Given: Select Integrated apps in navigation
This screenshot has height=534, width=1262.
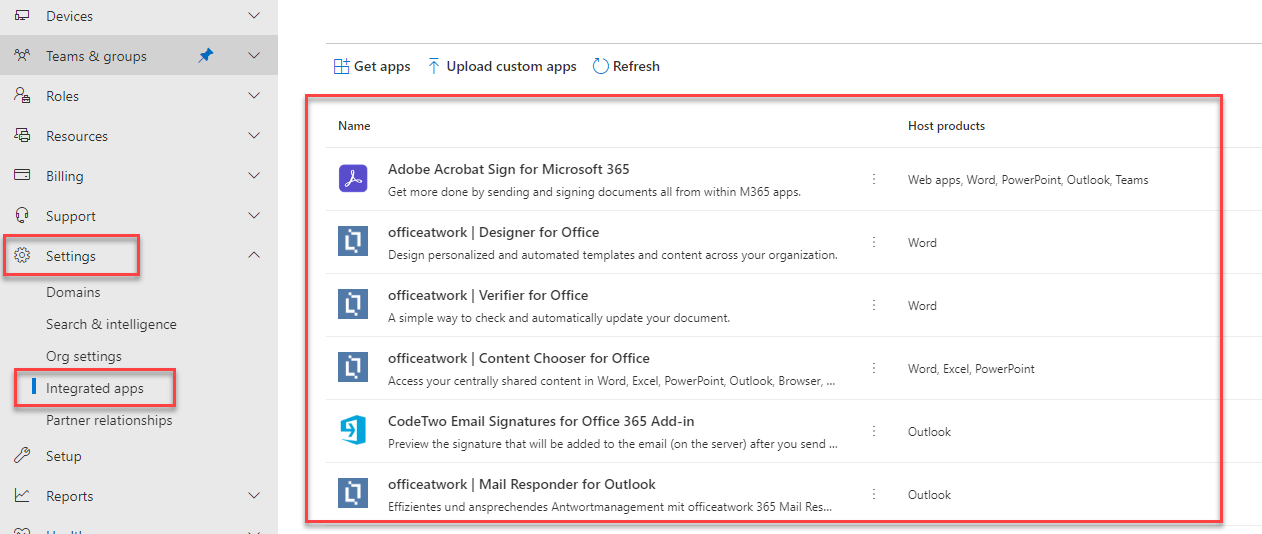Looking at the screenshot, I should [95, 388].
